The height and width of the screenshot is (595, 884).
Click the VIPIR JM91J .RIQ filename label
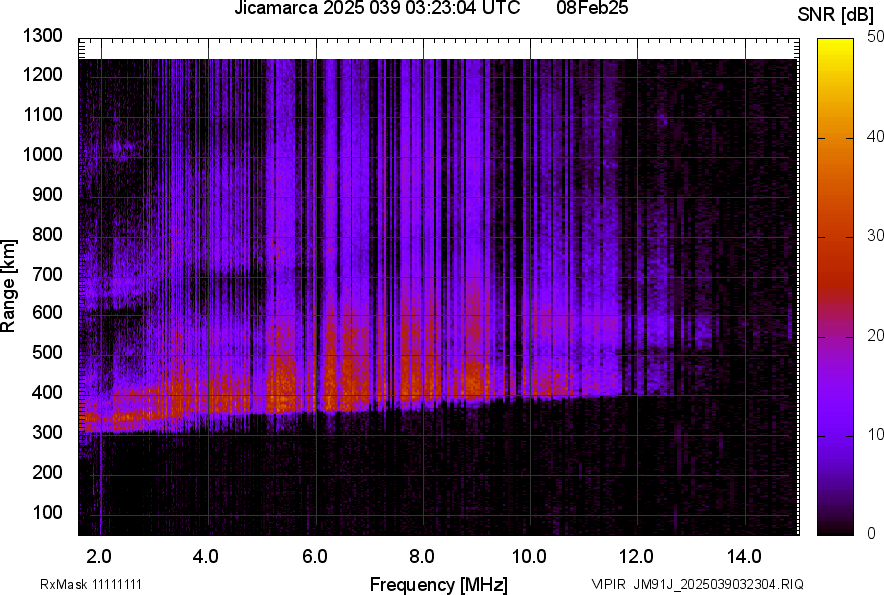pyautogui.click(x=697, y=584)
